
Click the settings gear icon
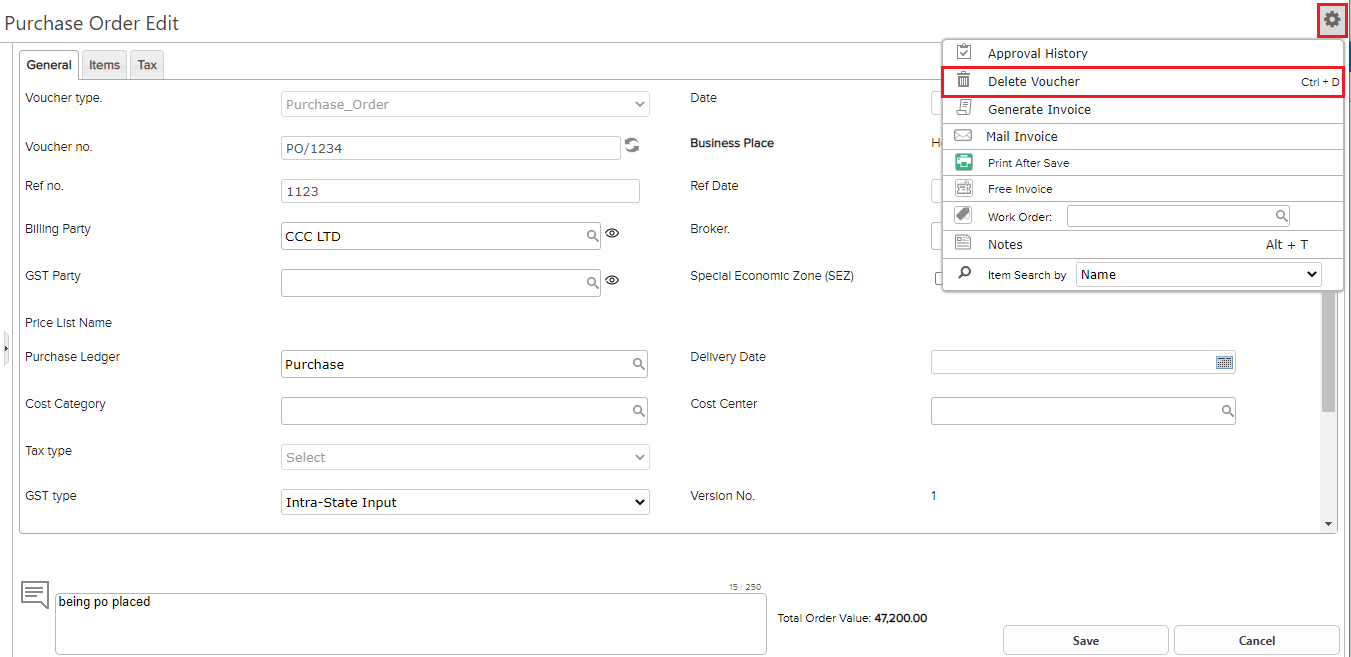click(1331, 20)
